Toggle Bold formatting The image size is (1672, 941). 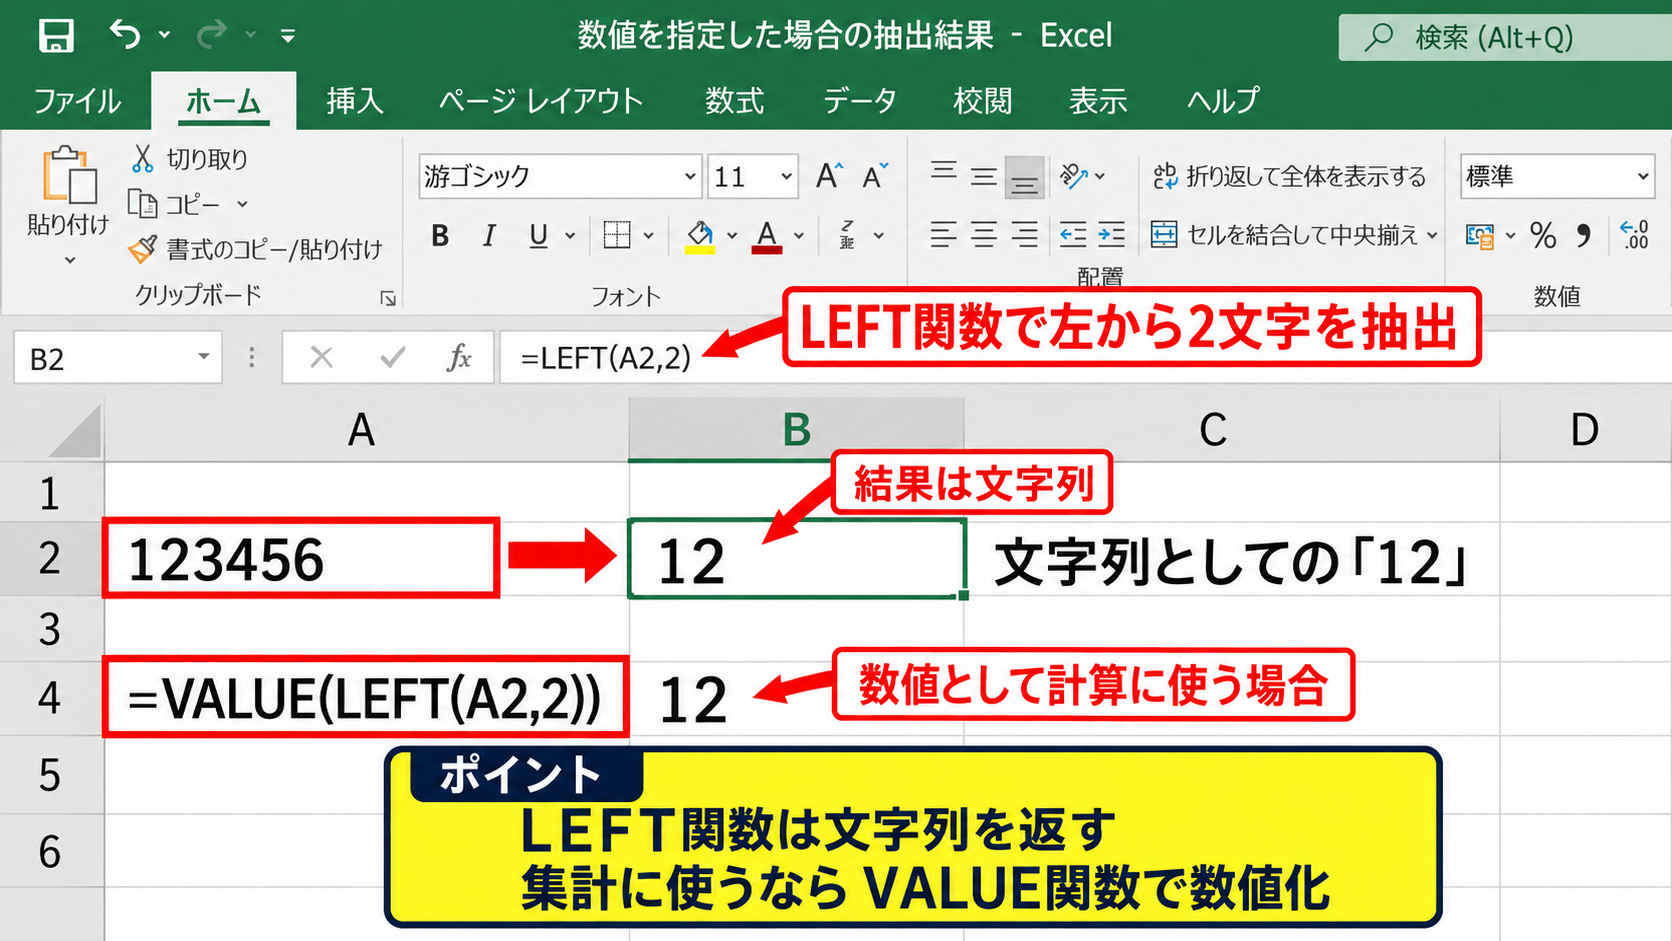[x=440, y=236]
